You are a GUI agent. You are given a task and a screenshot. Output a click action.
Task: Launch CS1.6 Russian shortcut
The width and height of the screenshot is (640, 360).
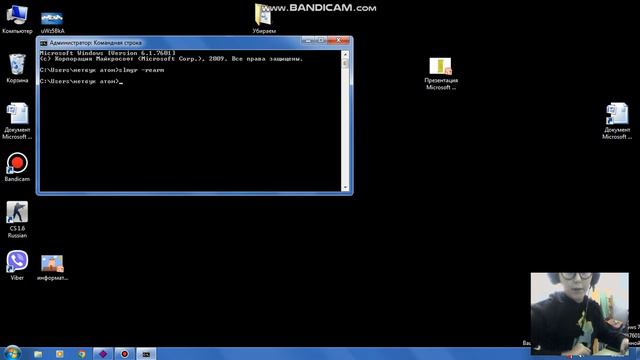pos(17,220)
